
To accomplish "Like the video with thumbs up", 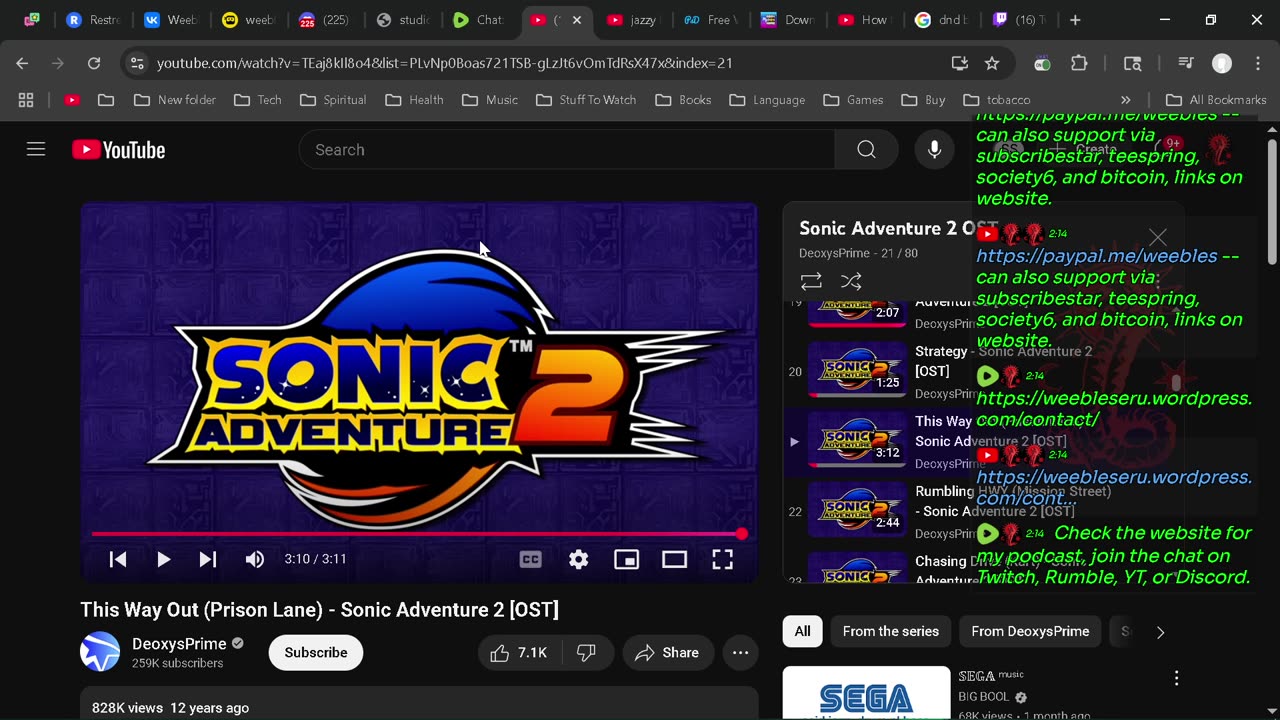I will coord(519,653).
